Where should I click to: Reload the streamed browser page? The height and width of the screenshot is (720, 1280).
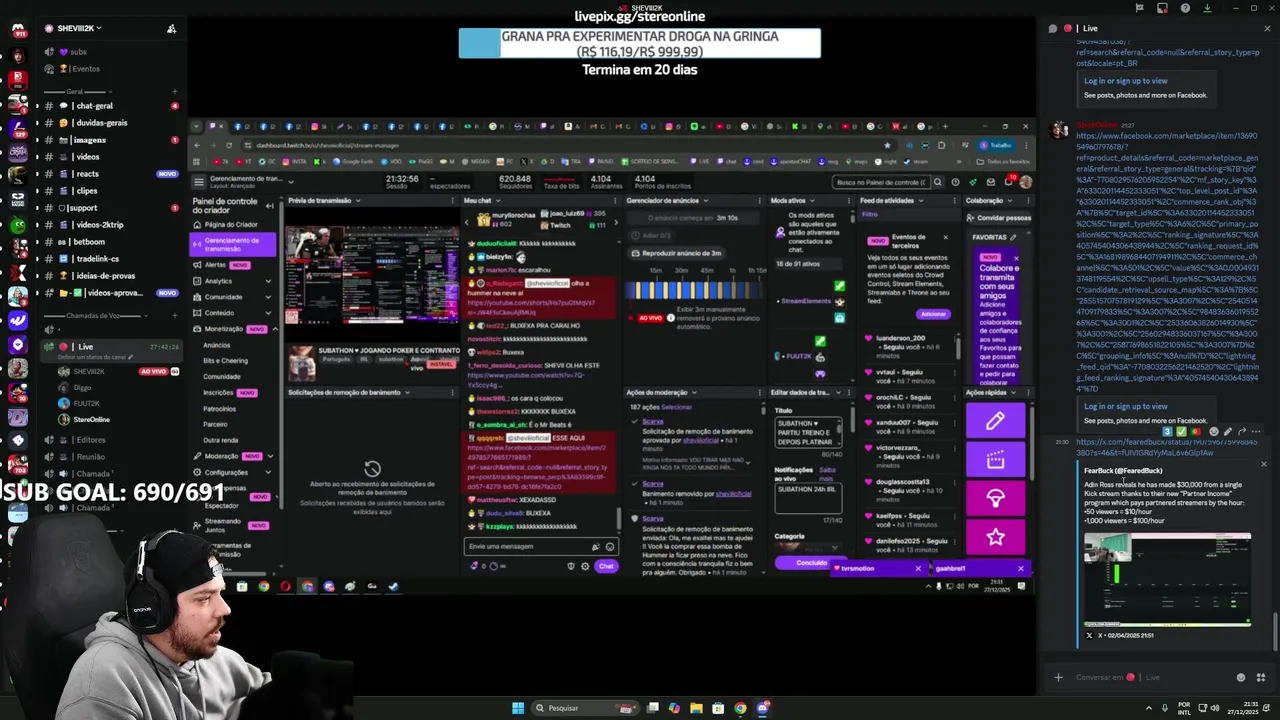(227, 145)
